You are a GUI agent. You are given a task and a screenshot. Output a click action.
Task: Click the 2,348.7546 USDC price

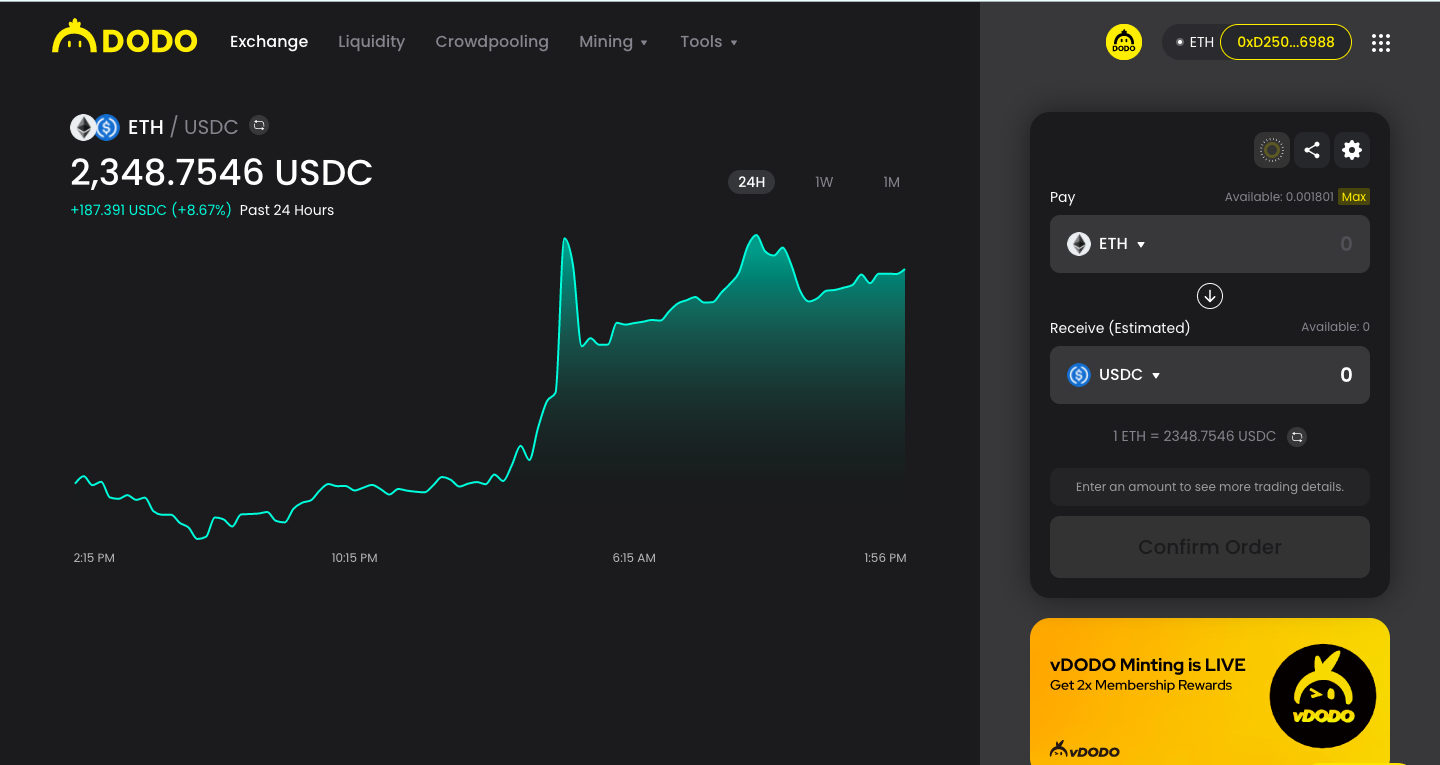[221, 172]
